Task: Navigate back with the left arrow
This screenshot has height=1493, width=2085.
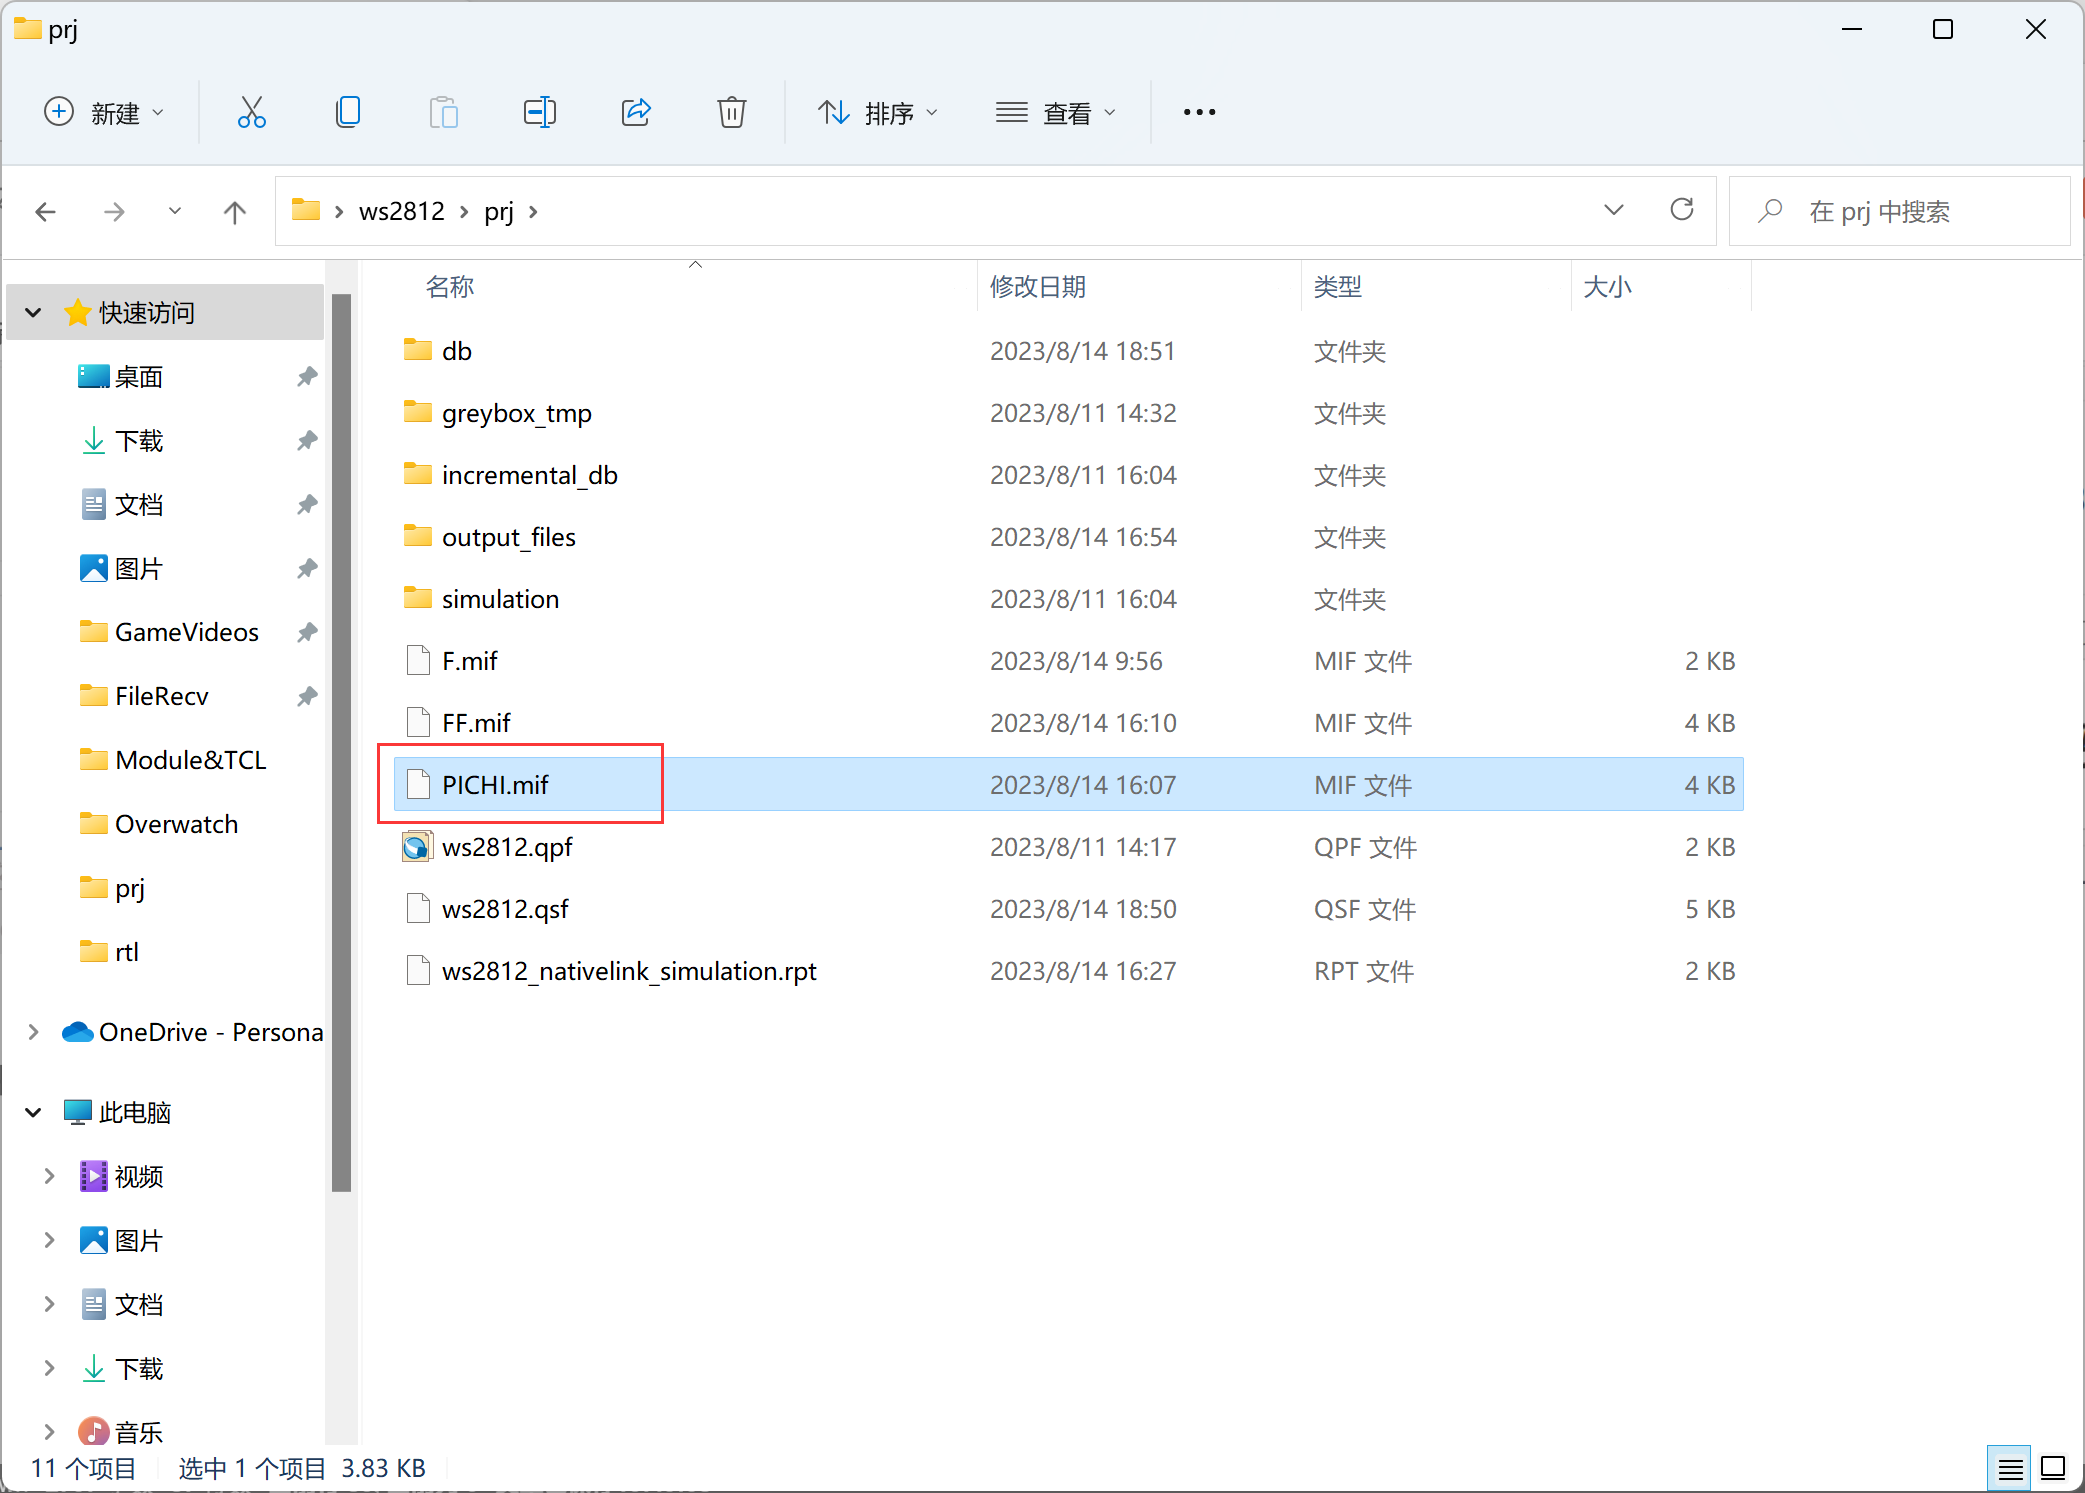Action: [46, 212]
